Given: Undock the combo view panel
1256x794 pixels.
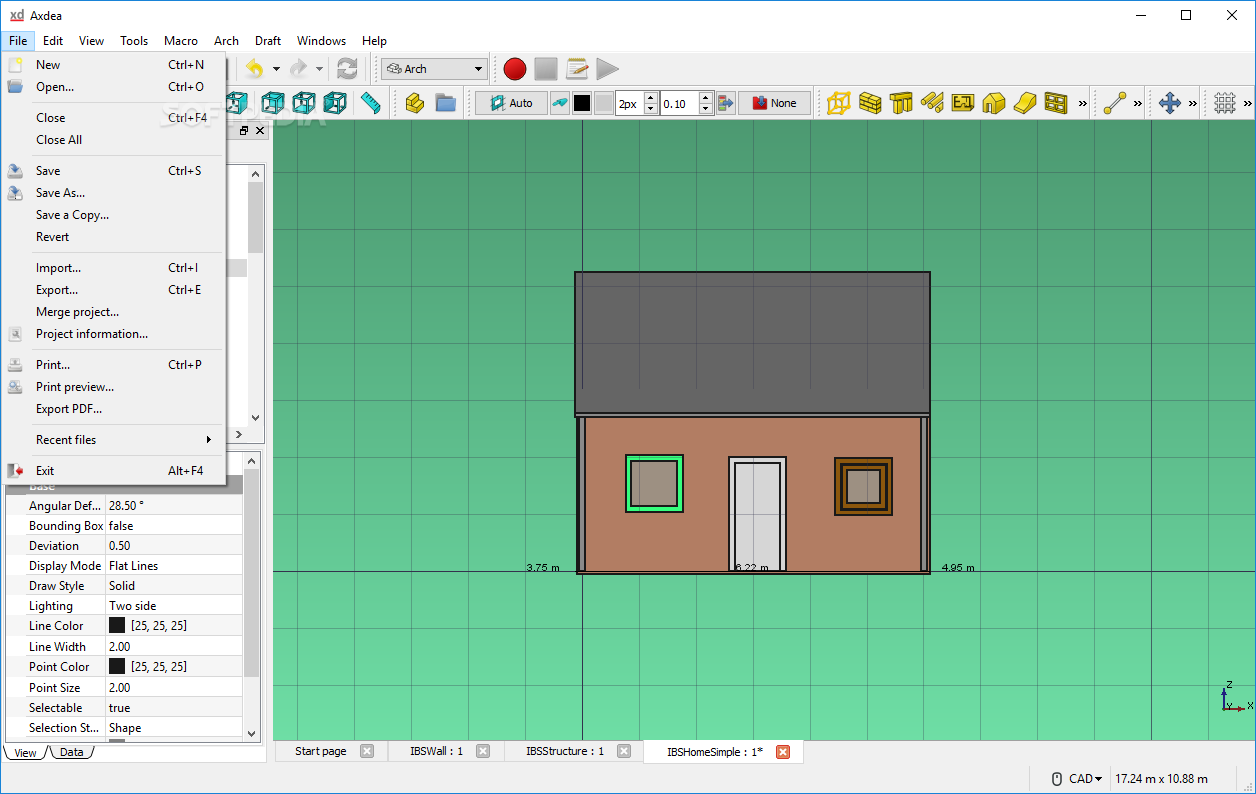Looking at the screenshot, I should pos(244,131).
